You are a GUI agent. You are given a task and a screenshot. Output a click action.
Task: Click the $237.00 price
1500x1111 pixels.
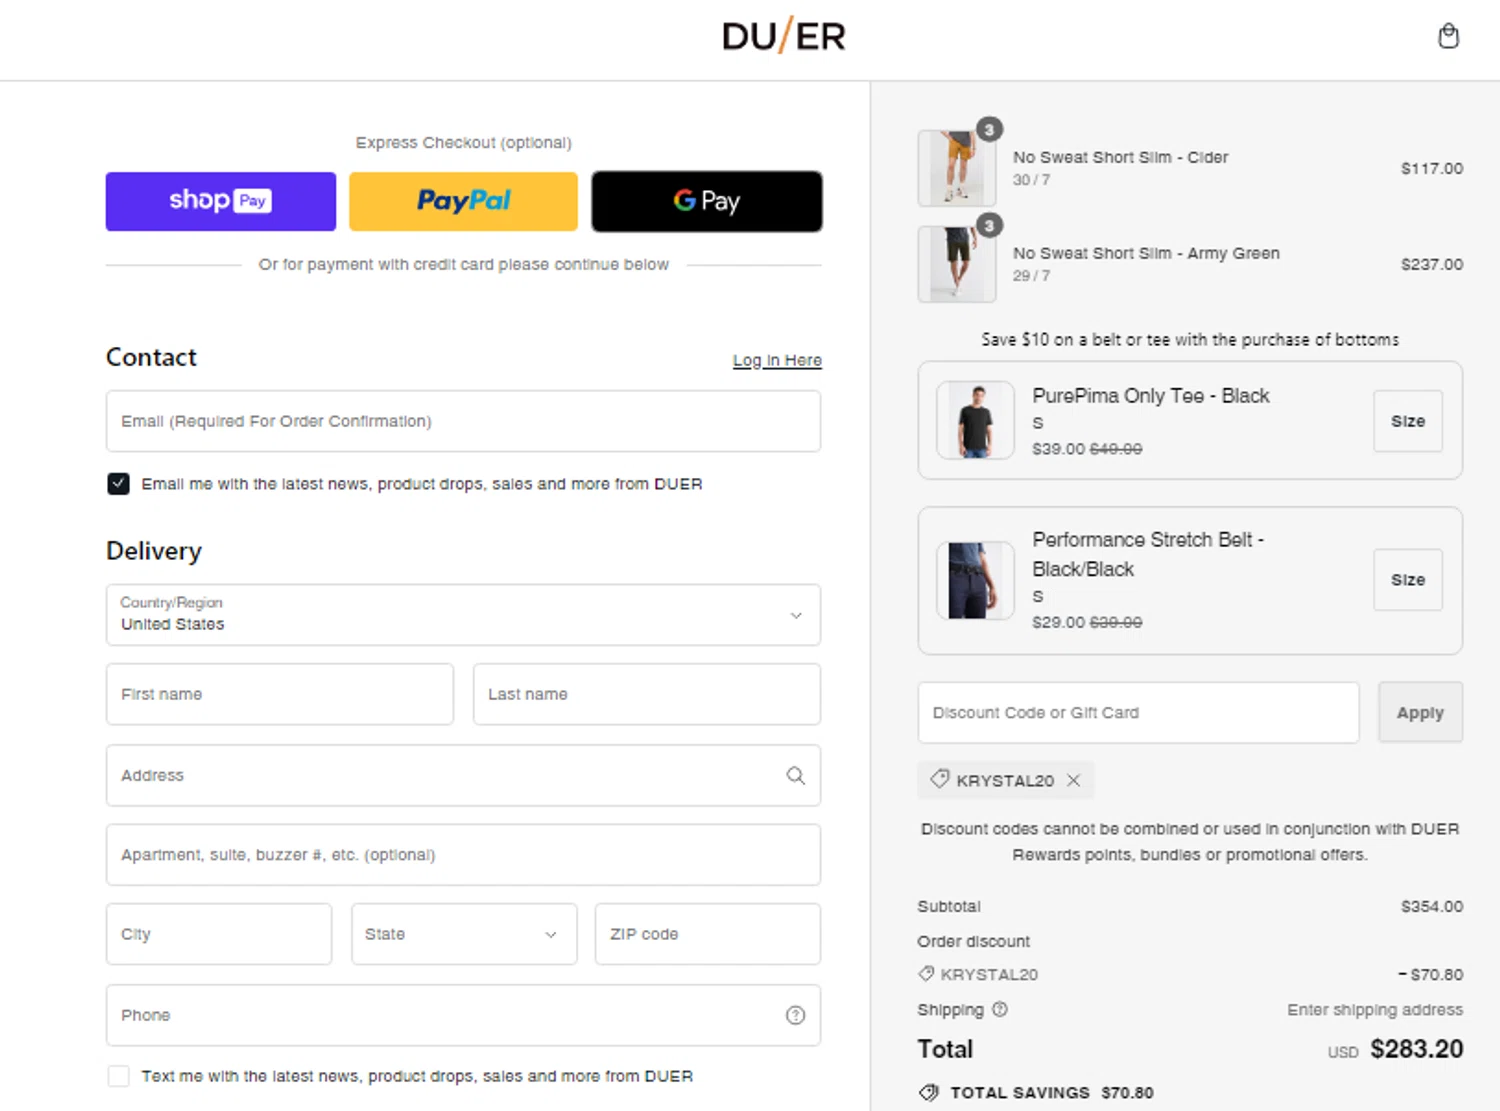(x=1432, y=264)
